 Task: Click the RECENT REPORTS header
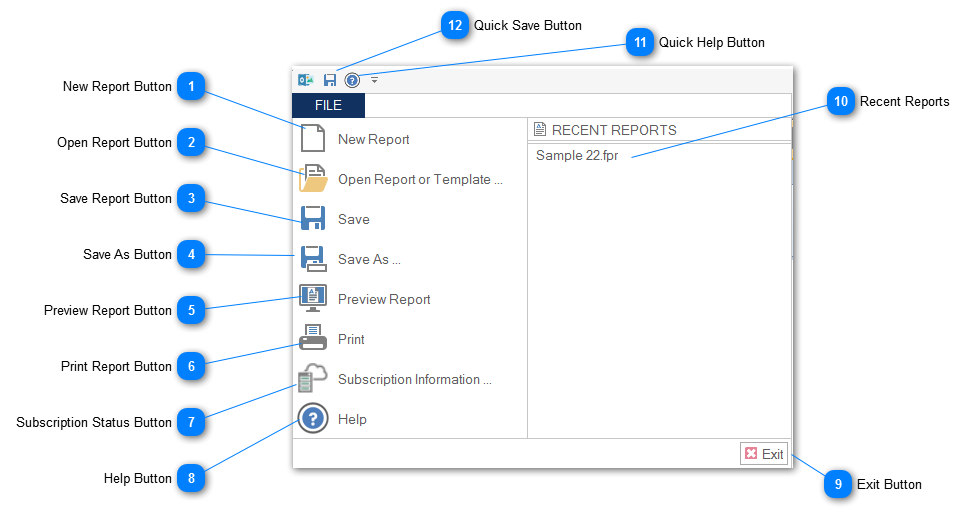pos(613,130)
